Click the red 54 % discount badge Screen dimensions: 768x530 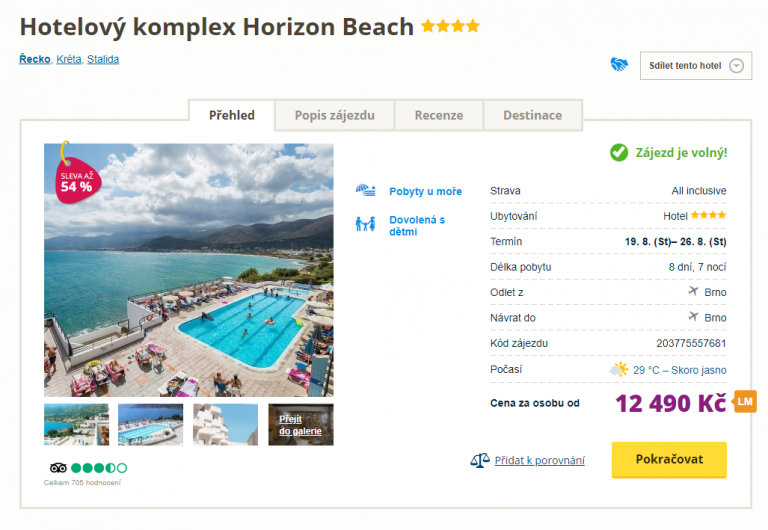pyautogui.click(x=75, y=179)
